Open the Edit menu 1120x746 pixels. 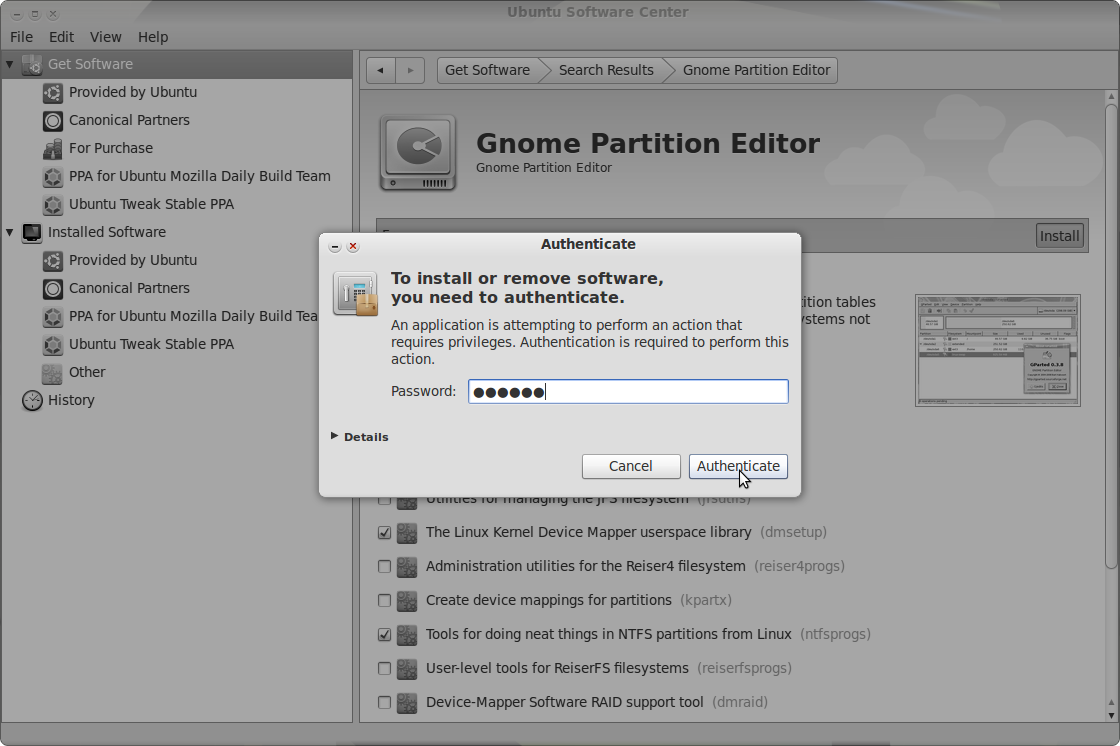61,37
